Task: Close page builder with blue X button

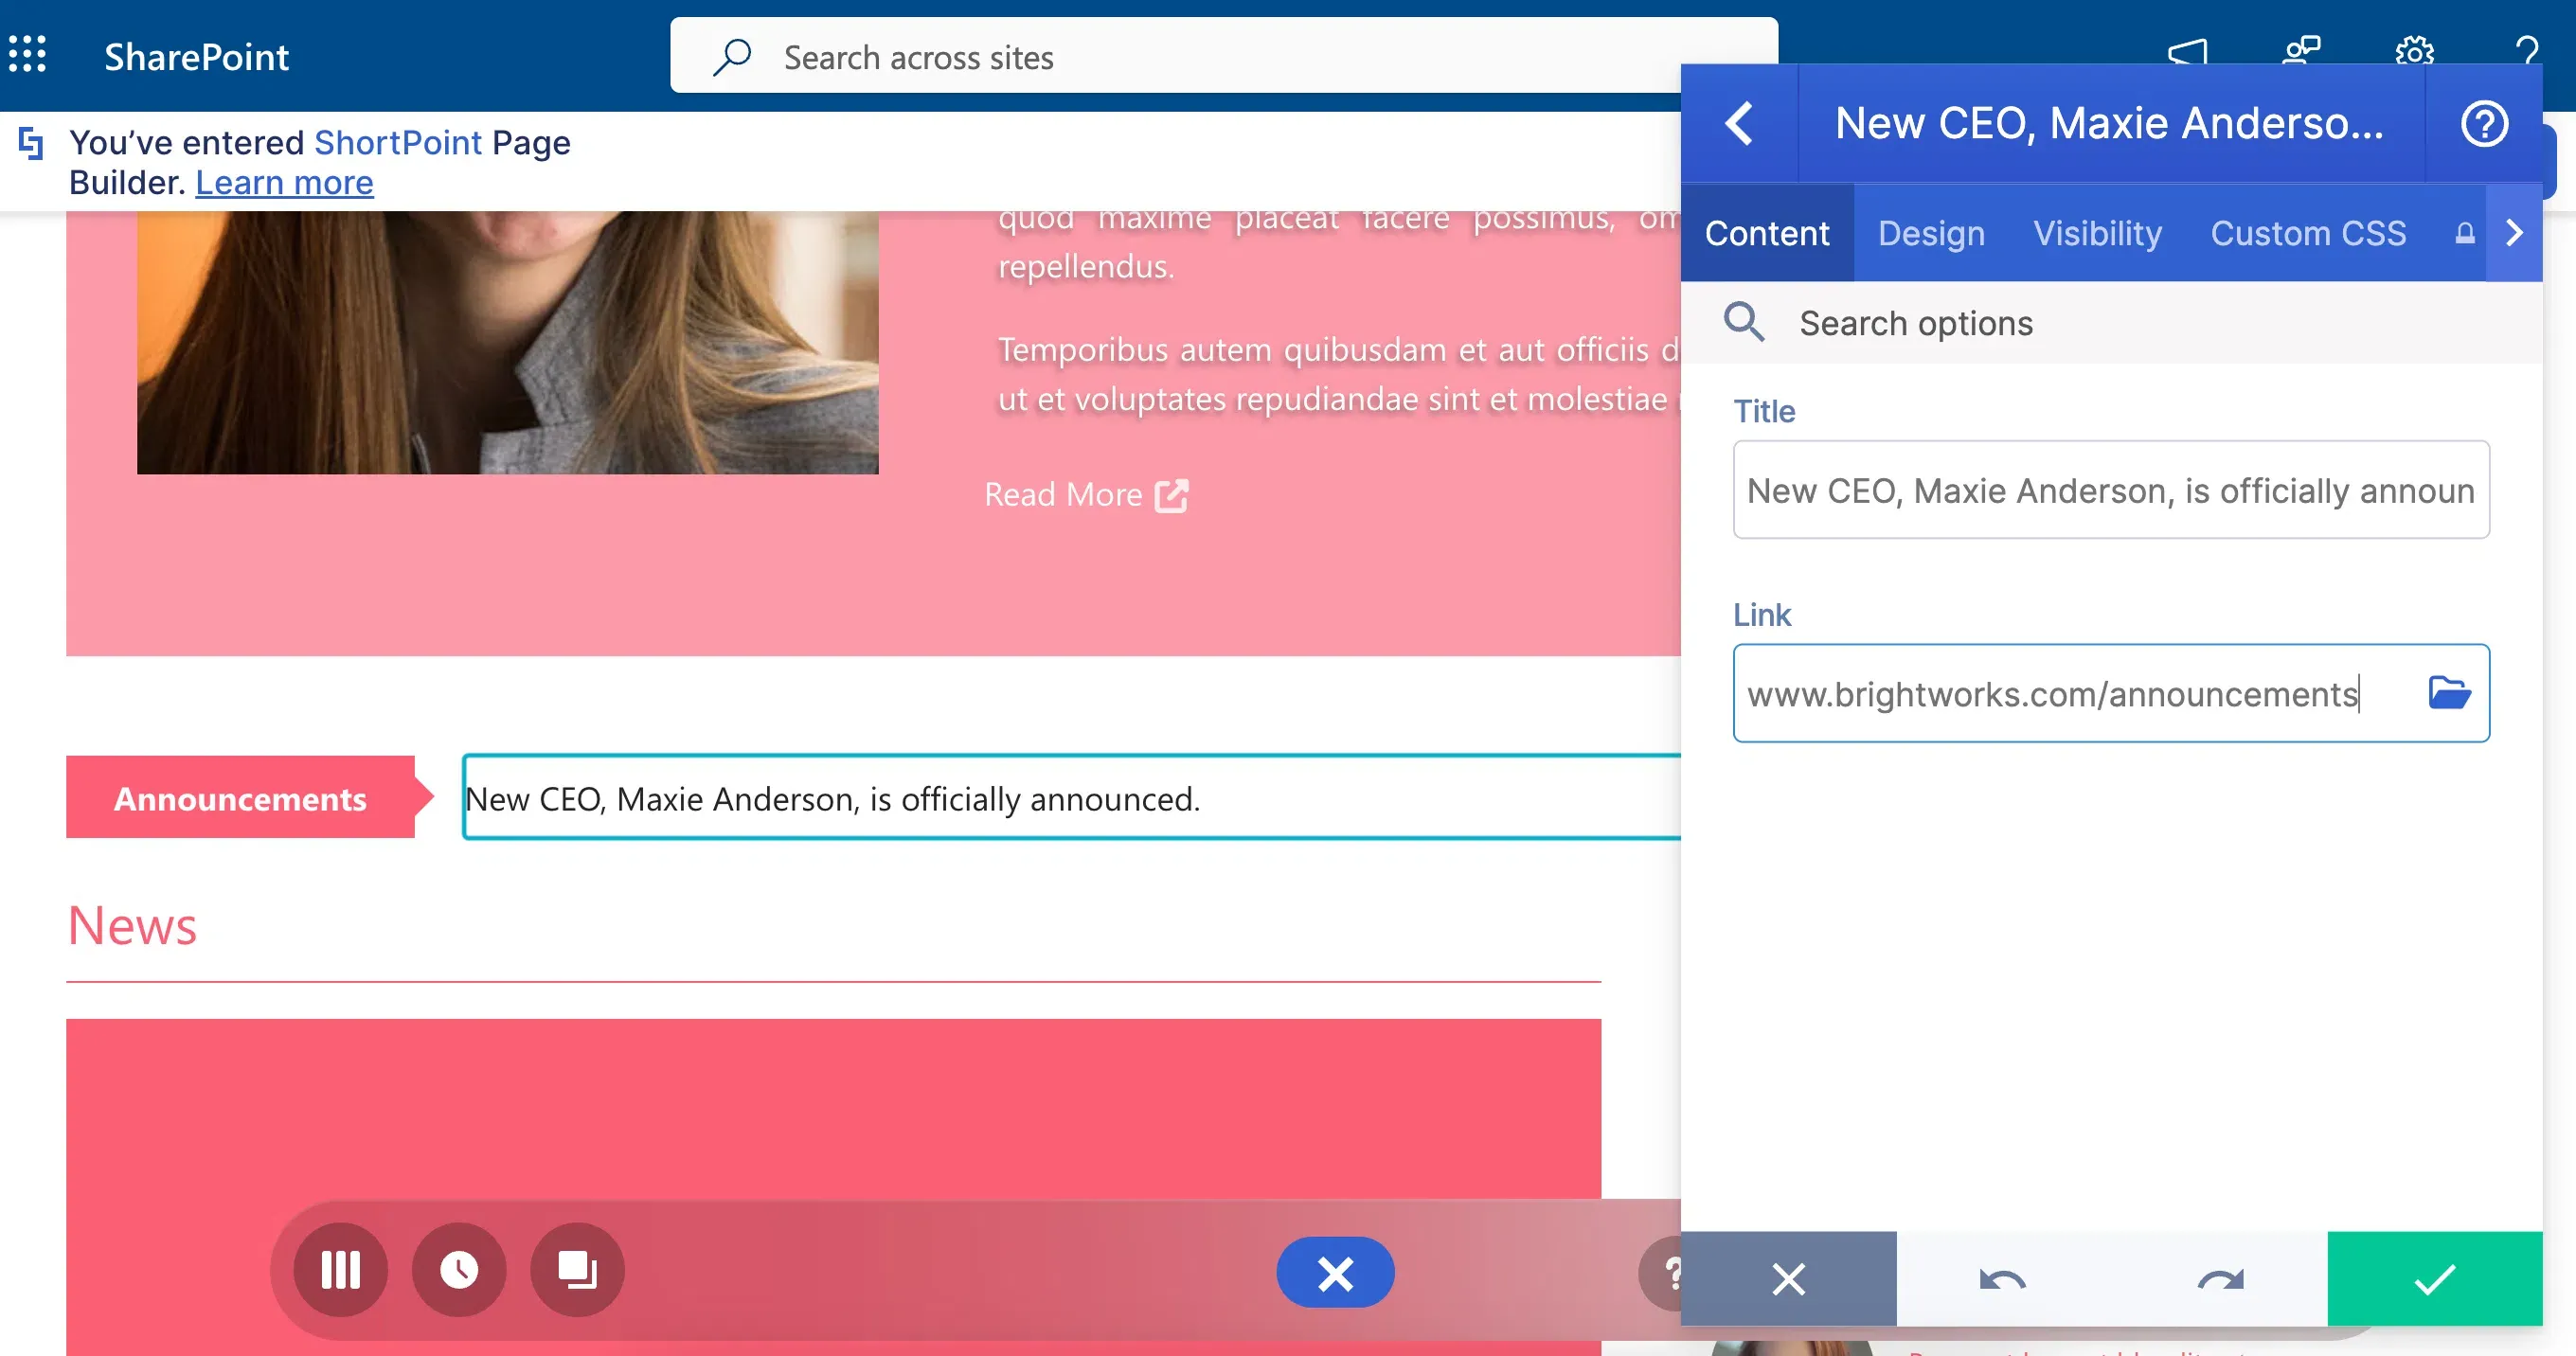Action: 1335,1273
